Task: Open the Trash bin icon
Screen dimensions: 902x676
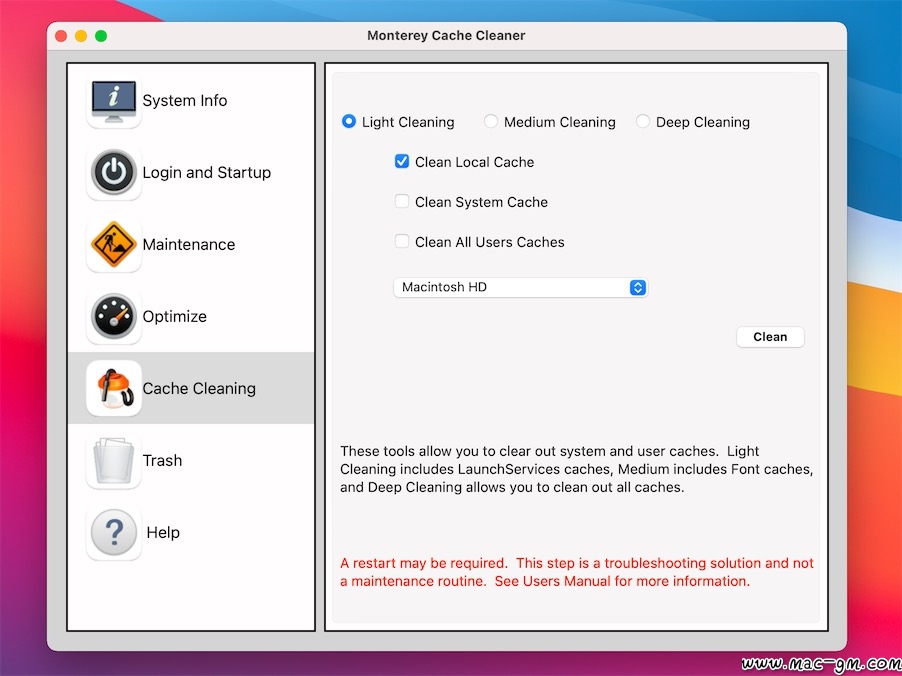Action: 114,460
